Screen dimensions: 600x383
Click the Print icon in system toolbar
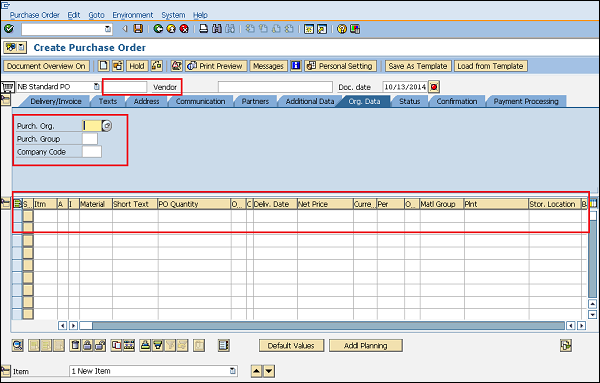pyautogui.click(x=204, y=29)
